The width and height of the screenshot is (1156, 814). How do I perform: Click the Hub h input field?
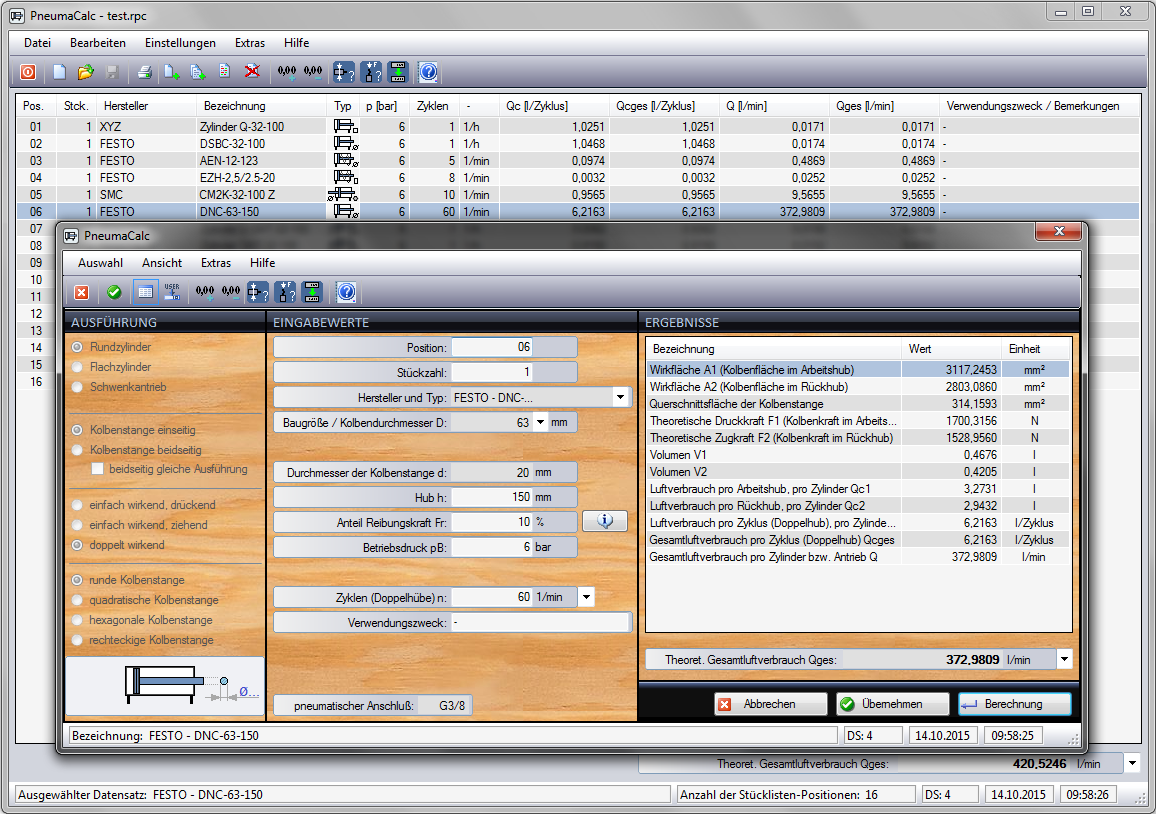pos(491,497)
